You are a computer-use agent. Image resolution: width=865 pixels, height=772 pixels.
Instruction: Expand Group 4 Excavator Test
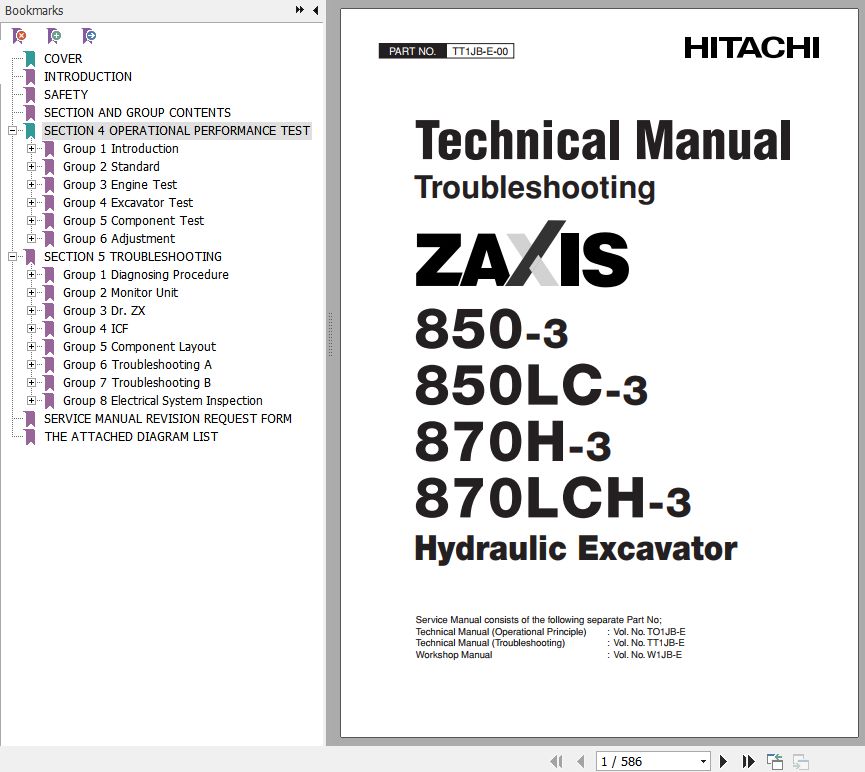[31, 203]
